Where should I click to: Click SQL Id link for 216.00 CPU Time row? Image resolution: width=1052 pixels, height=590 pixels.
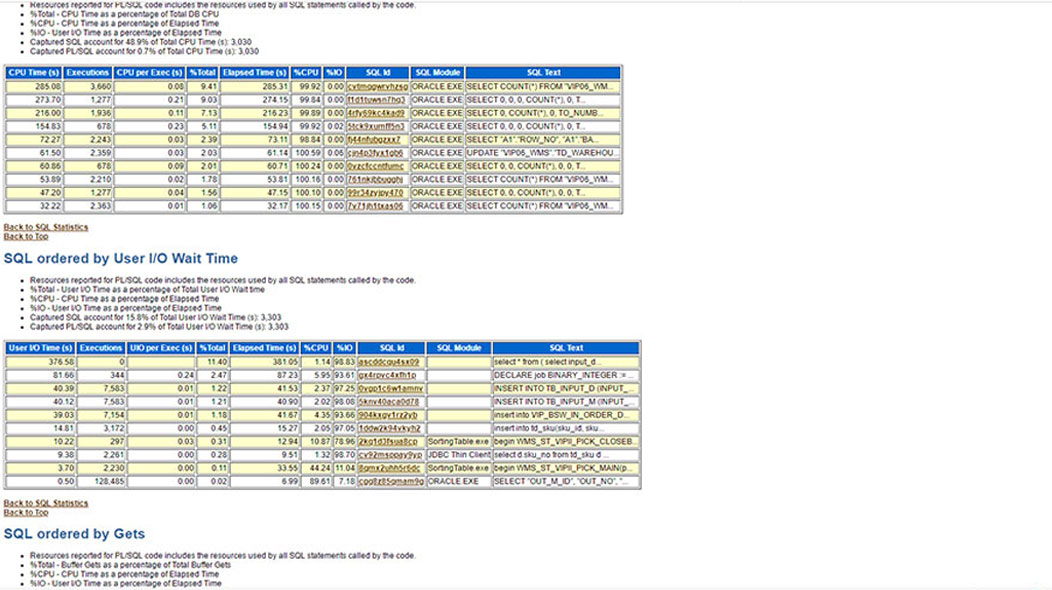pyautogui.click(x=376, y=113)
